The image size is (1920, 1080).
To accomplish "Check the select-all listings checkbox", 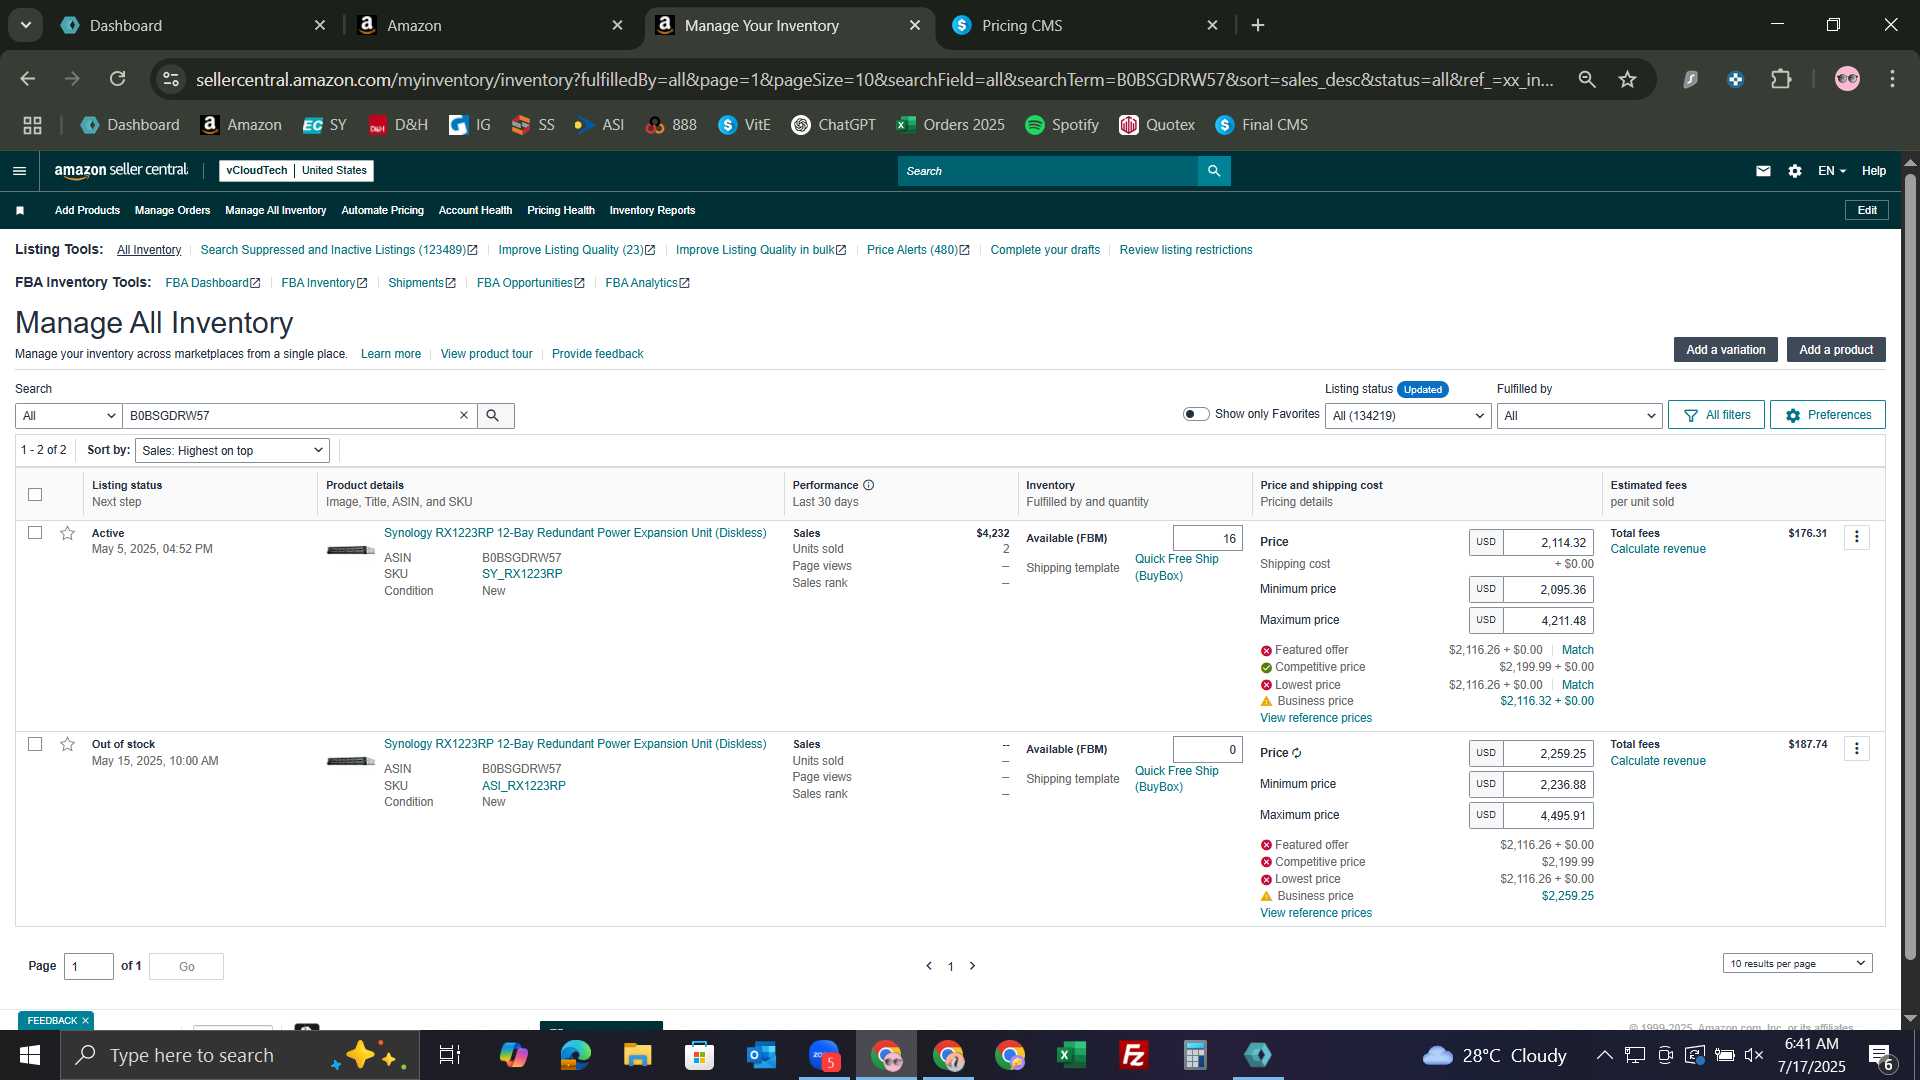I will 35,494.
